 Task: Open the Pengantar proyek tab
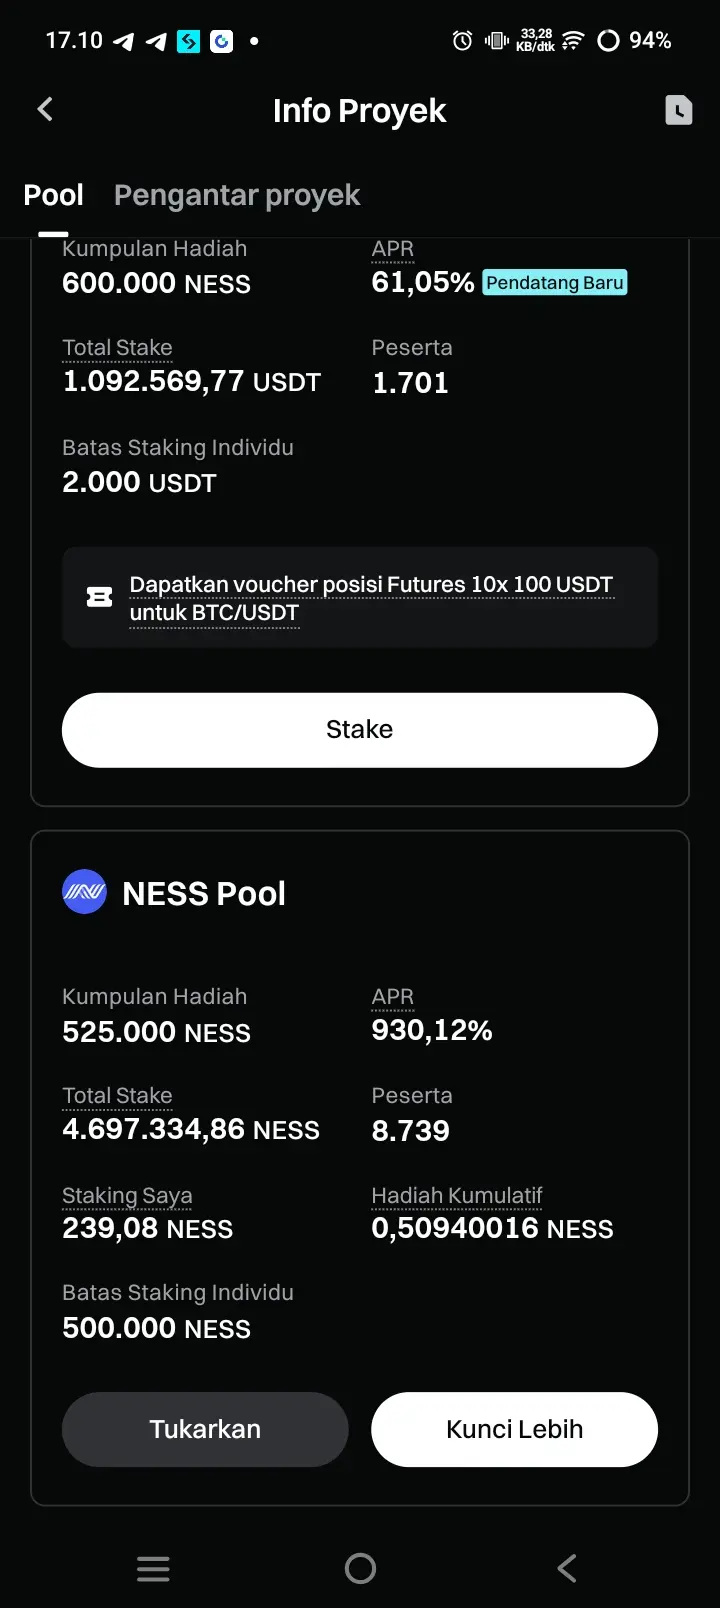[237, 195]
